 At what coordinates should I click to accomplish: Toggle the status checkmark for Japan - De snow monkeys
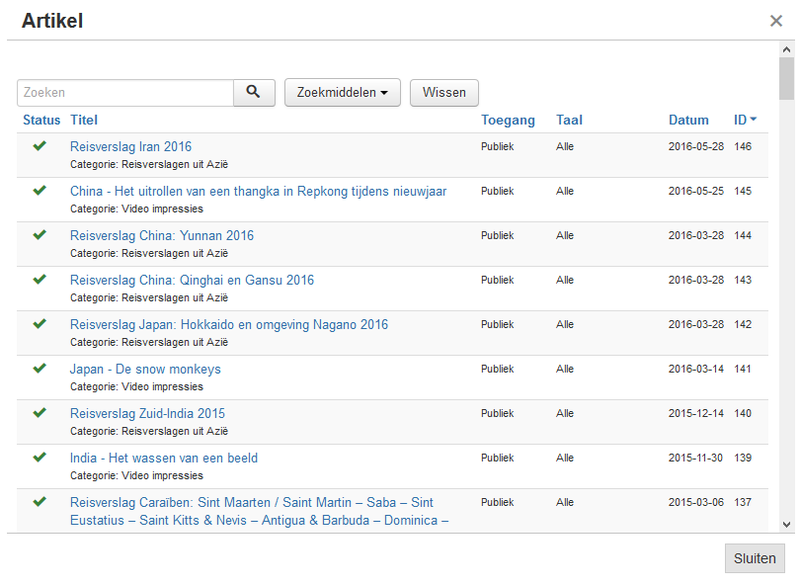coord(40,369)
